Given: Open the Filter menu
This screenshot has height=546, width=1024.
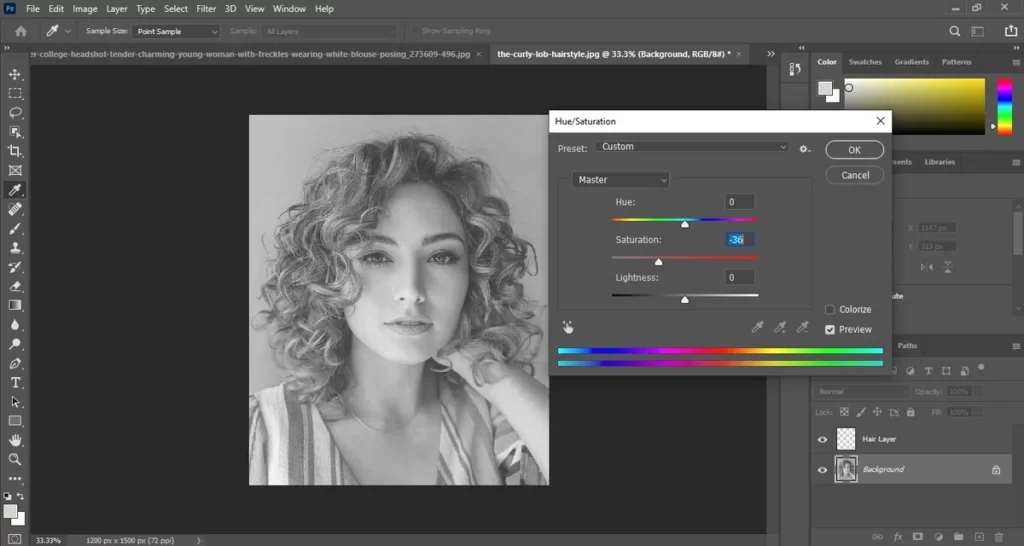Looking at the screenshot, I should [206, 8].
